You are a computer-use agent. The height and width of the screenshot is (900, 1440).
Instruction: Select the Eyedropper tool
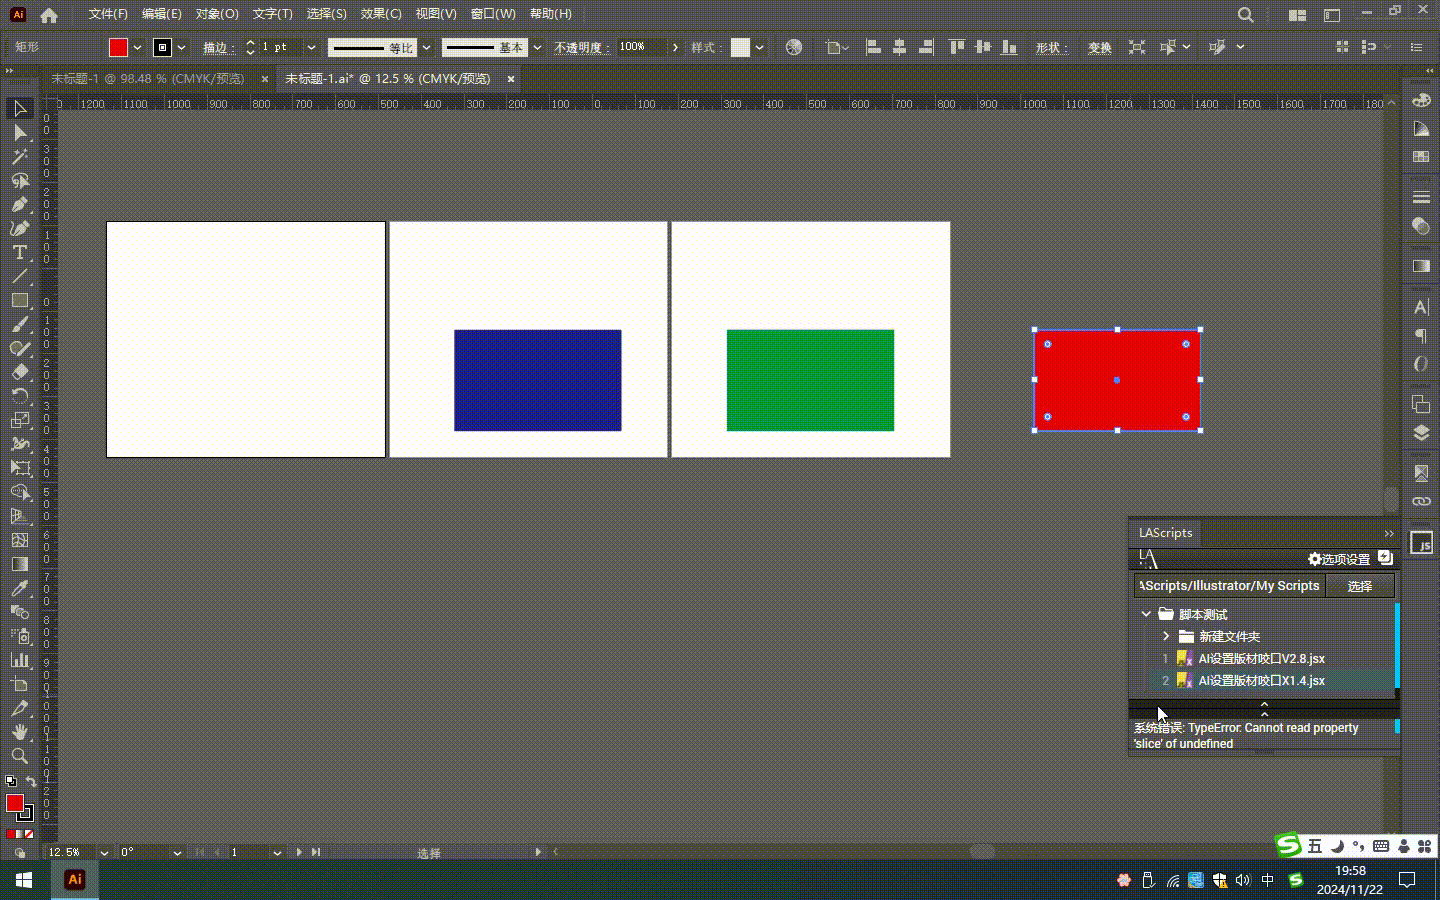coord(19,588)
